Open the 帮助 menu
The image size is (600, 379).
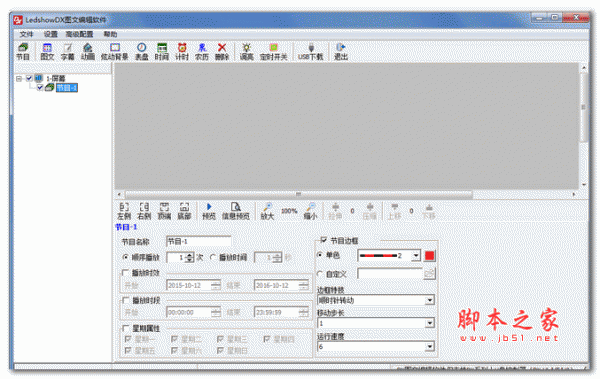point(110,34)
